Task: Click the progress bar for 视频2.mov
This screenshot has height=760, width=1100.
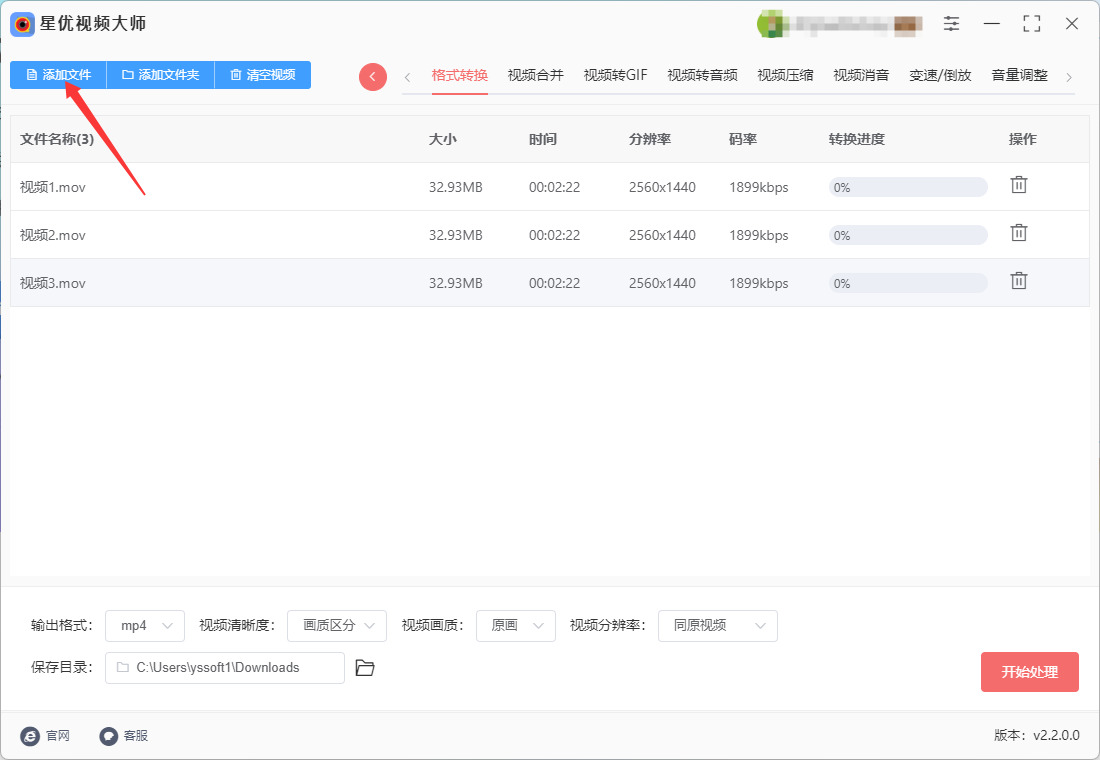Action: pyautogui.click(x=908, y=235)
